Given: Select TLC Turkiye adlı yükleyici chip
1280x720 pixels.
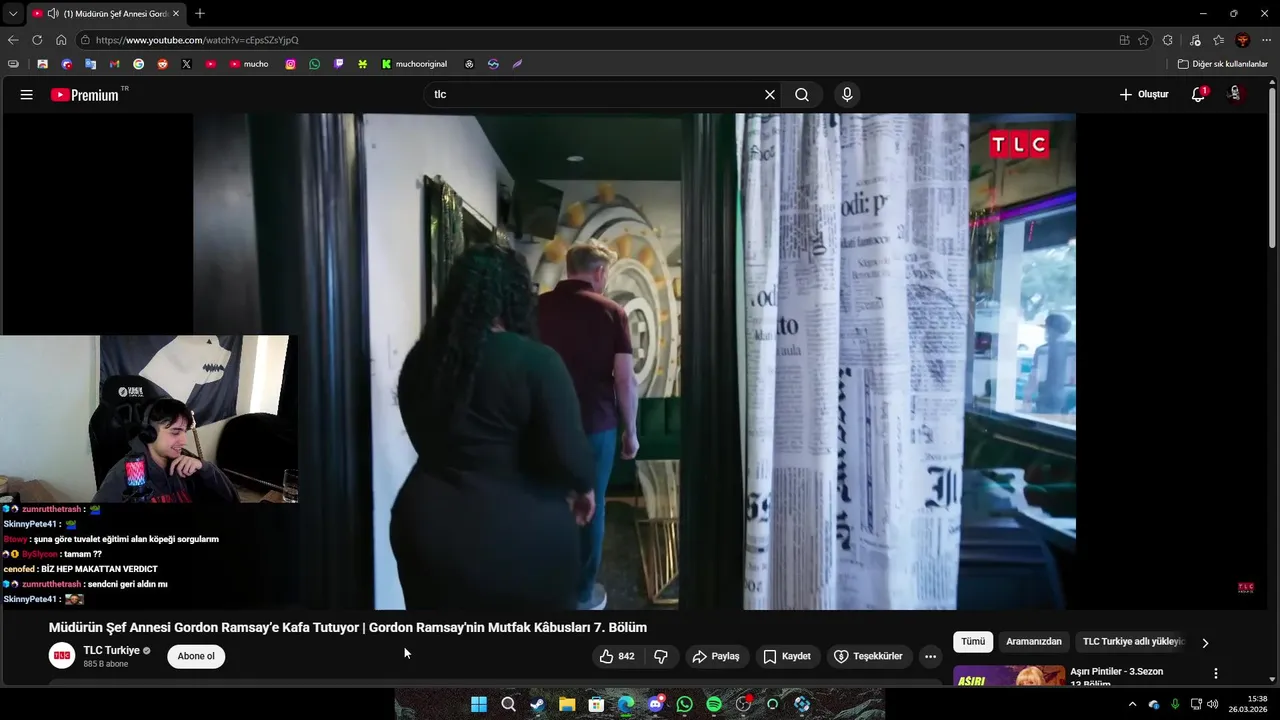Looking at the screenshot, I should click(x=1133, y=642).
